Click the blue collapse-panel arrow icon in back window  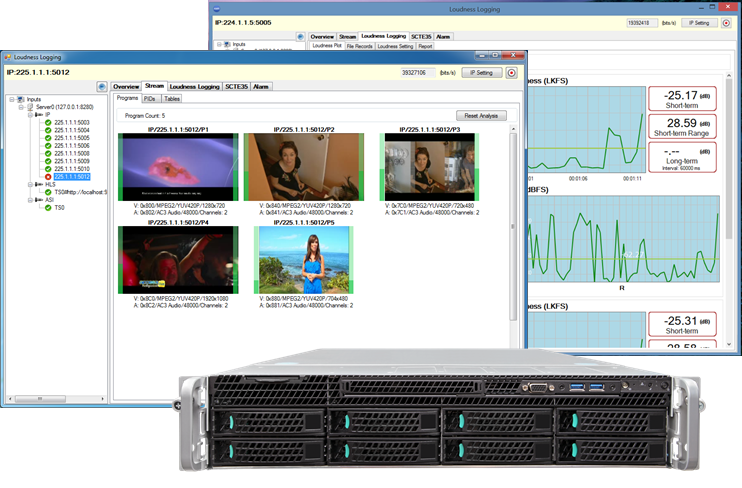click(300, 36)
